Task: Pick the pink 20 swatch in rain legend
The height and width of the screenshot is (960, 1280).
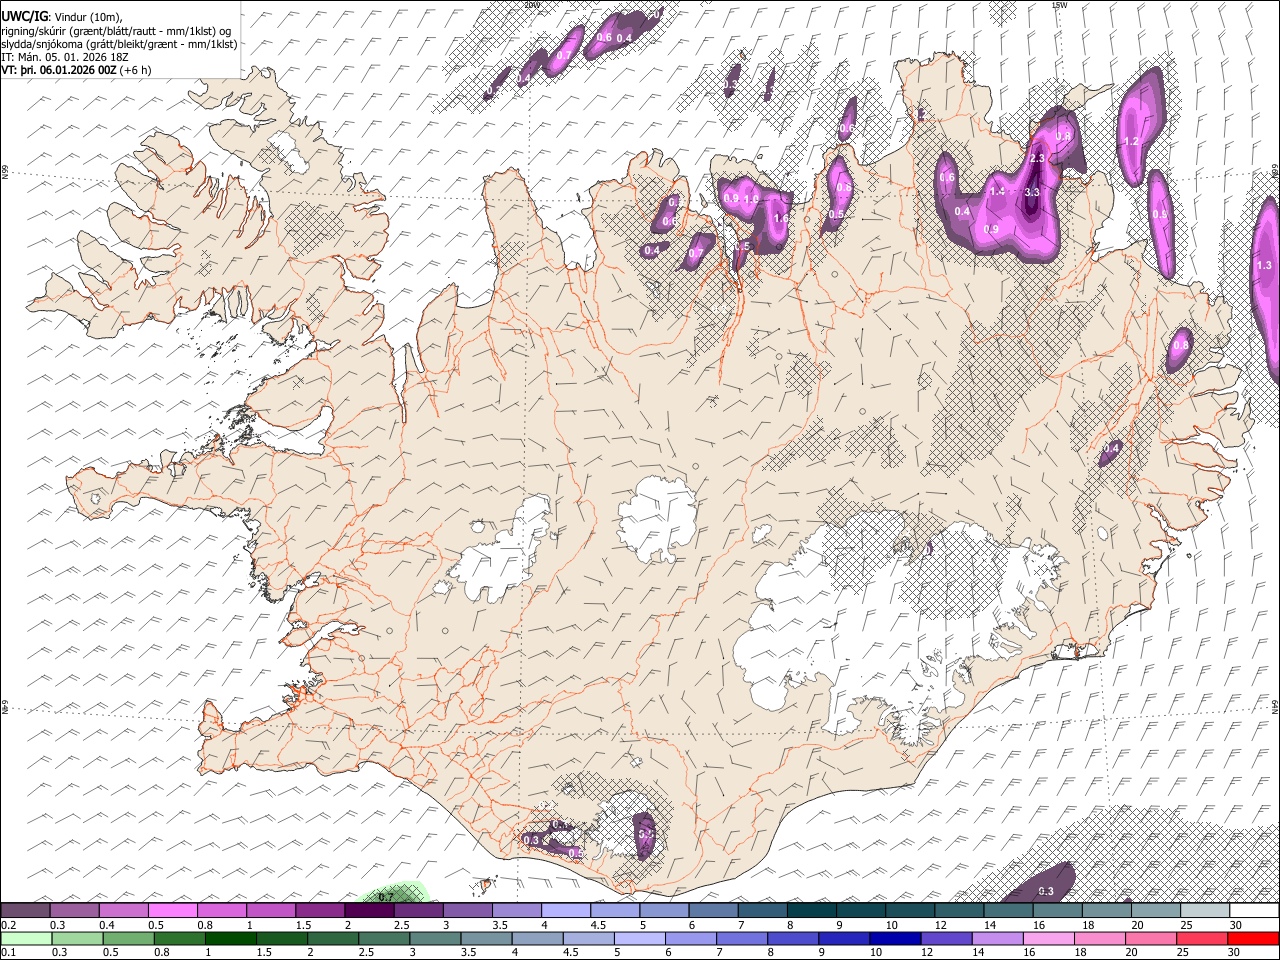Action: click(1150, 938)
